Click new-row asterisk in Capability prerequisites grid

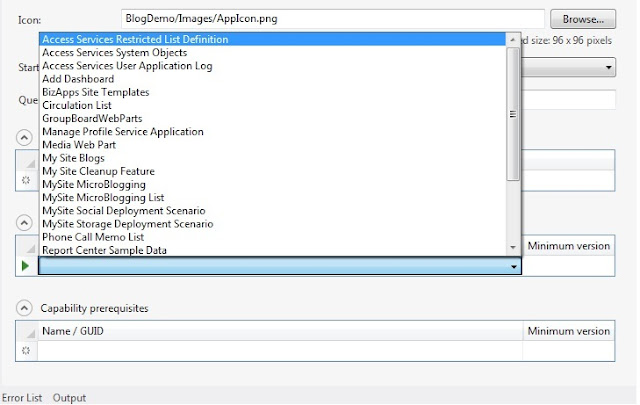pos(26,351)
